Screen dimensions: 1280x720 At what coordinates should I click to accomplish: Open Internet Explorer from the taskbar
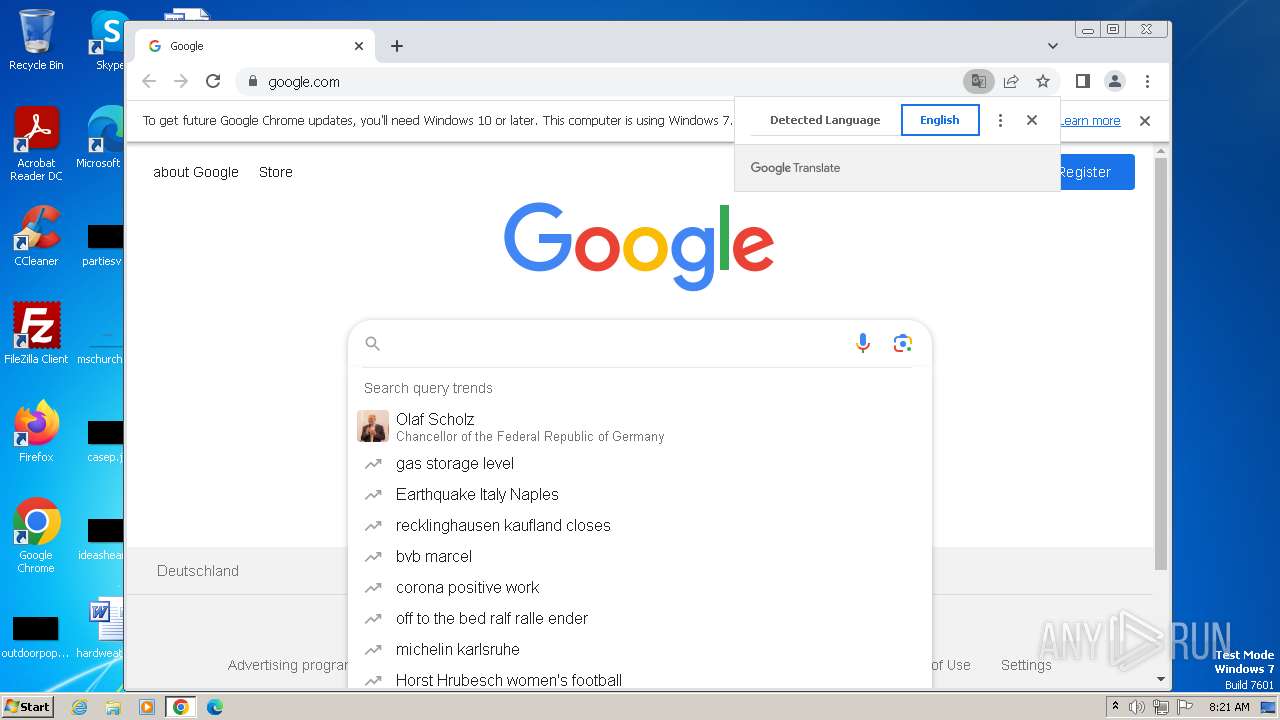tap(80, 707)
